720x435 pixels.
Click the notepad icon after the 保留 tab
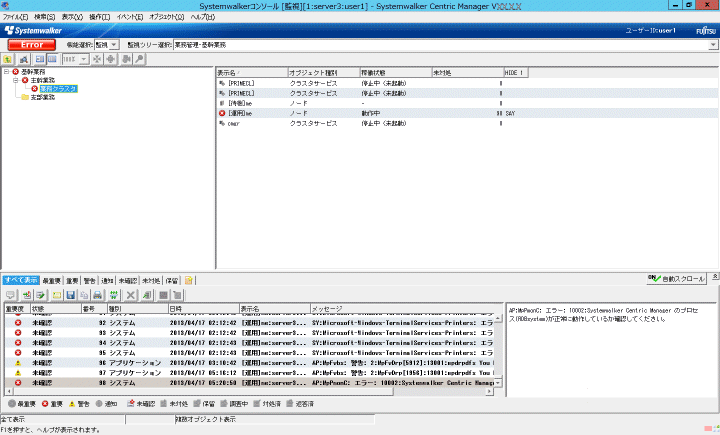(189, 280)
